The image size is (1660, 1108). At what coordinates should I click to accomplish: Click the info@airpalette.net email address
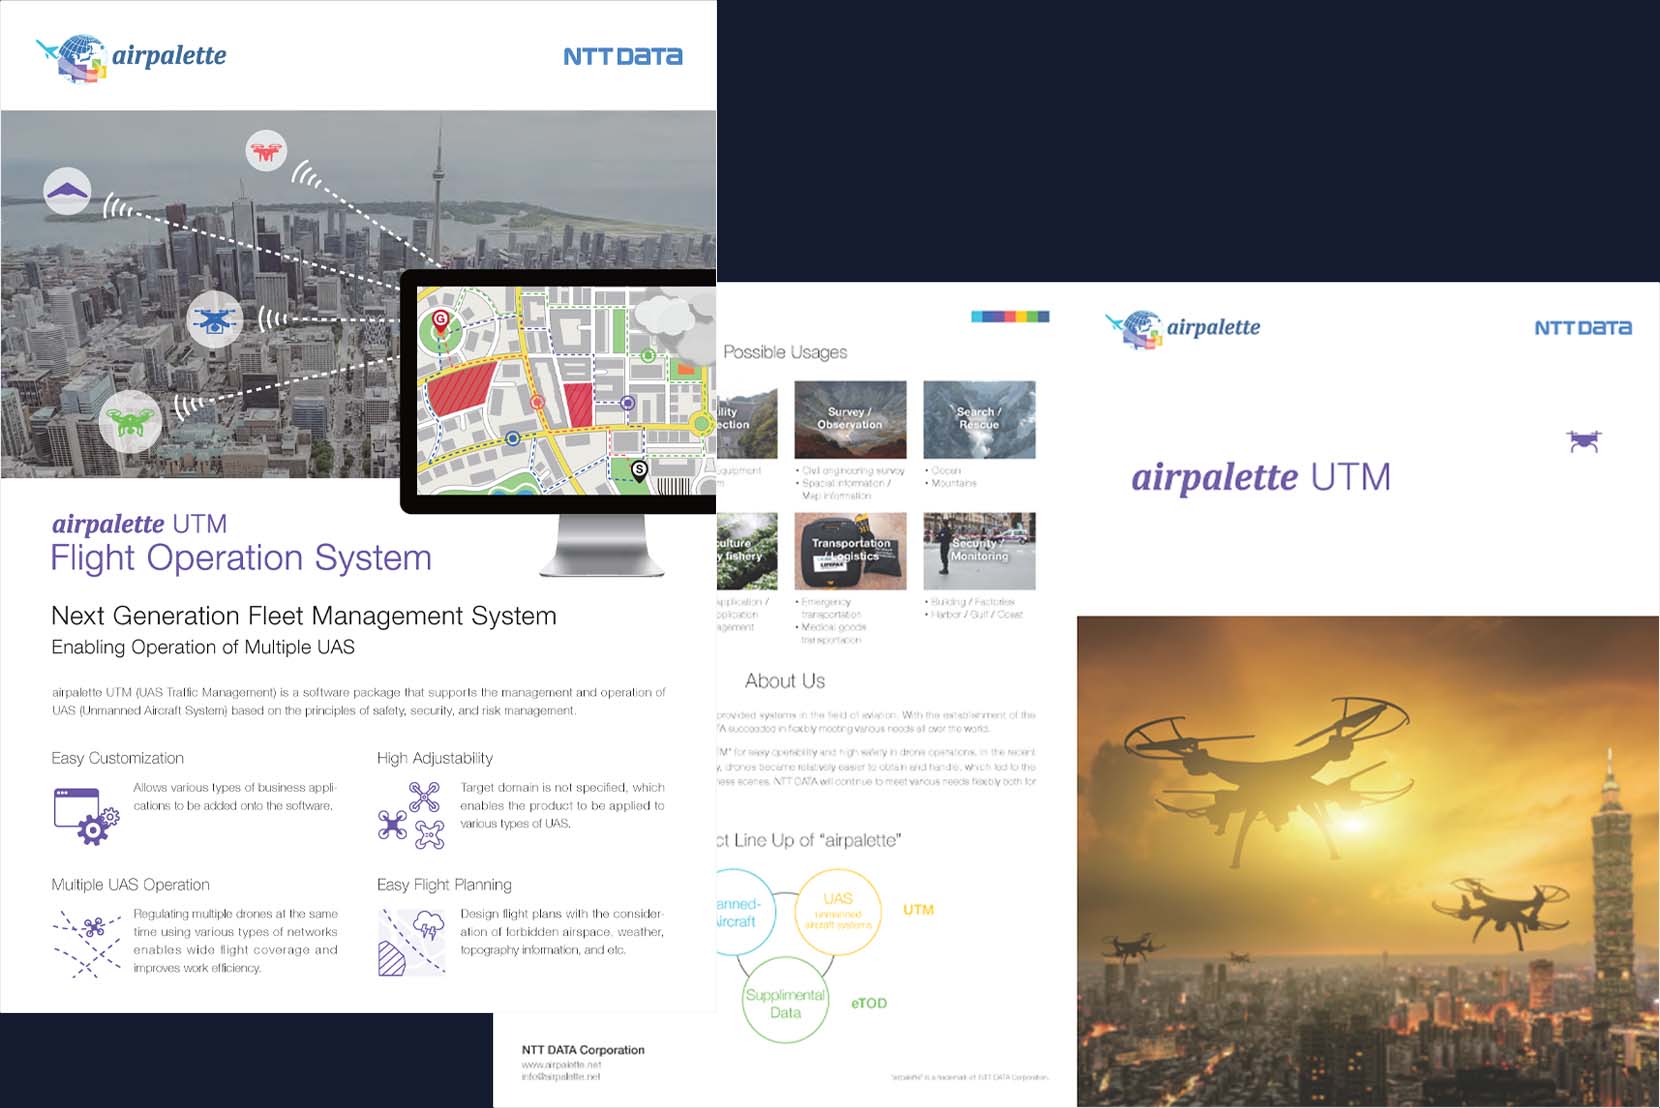coord(561,1077)
